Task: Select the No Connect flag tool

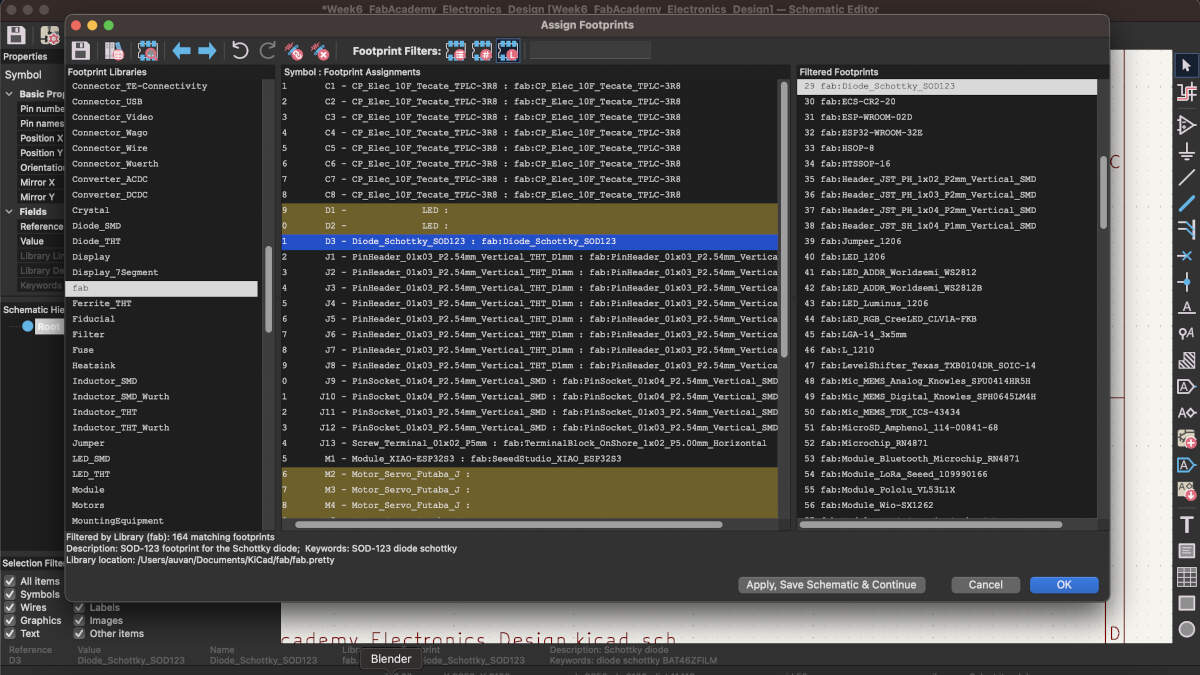Action: pyautogui.click(x=1187, y=255)
